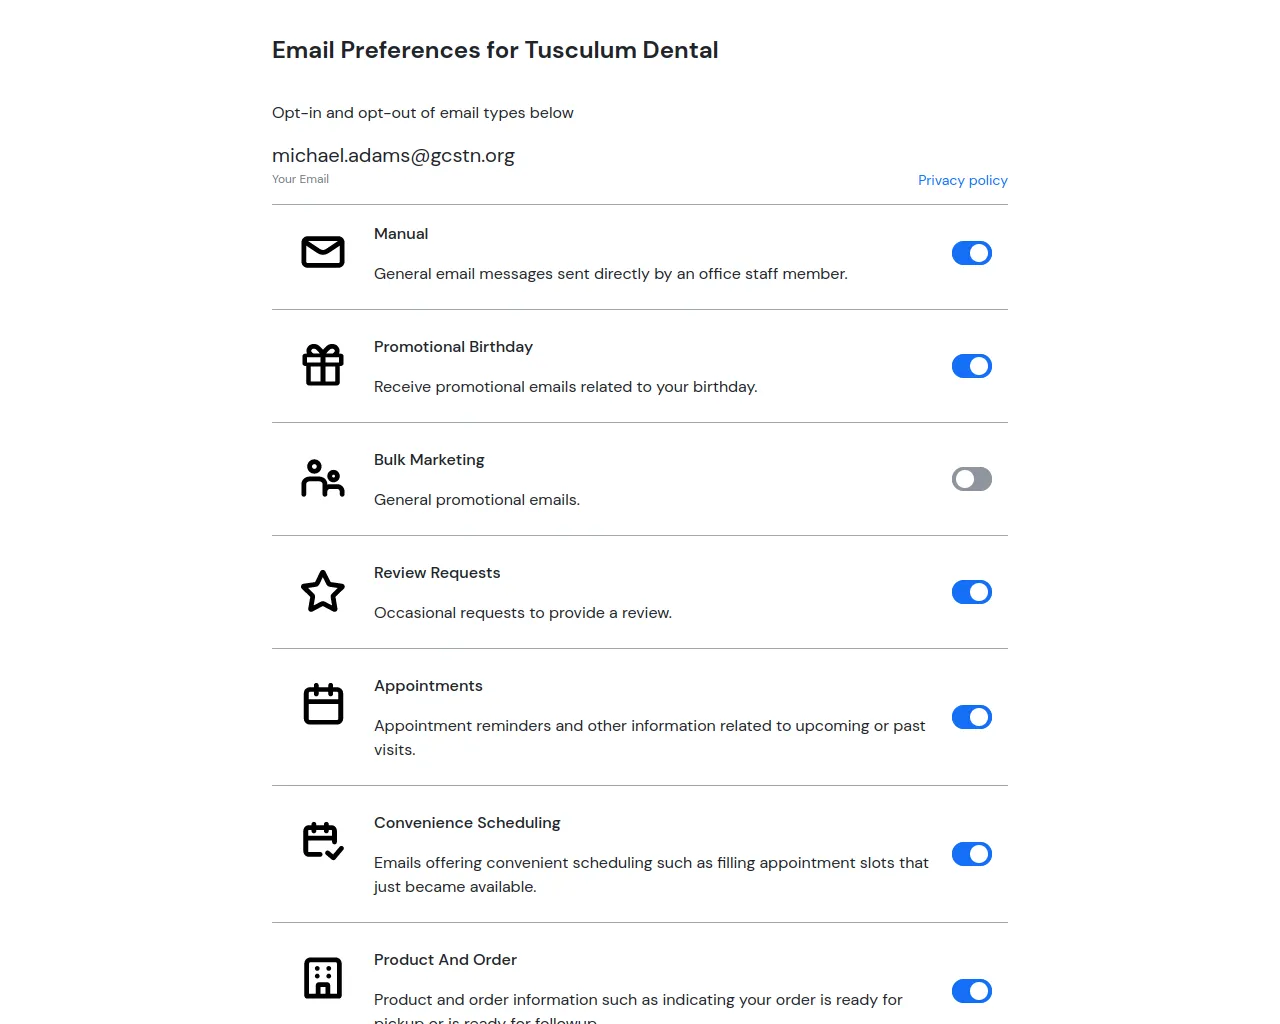Click the star icon for Review Requests
Viewport: 1280px width, 1024px height.
pos(323,592)
